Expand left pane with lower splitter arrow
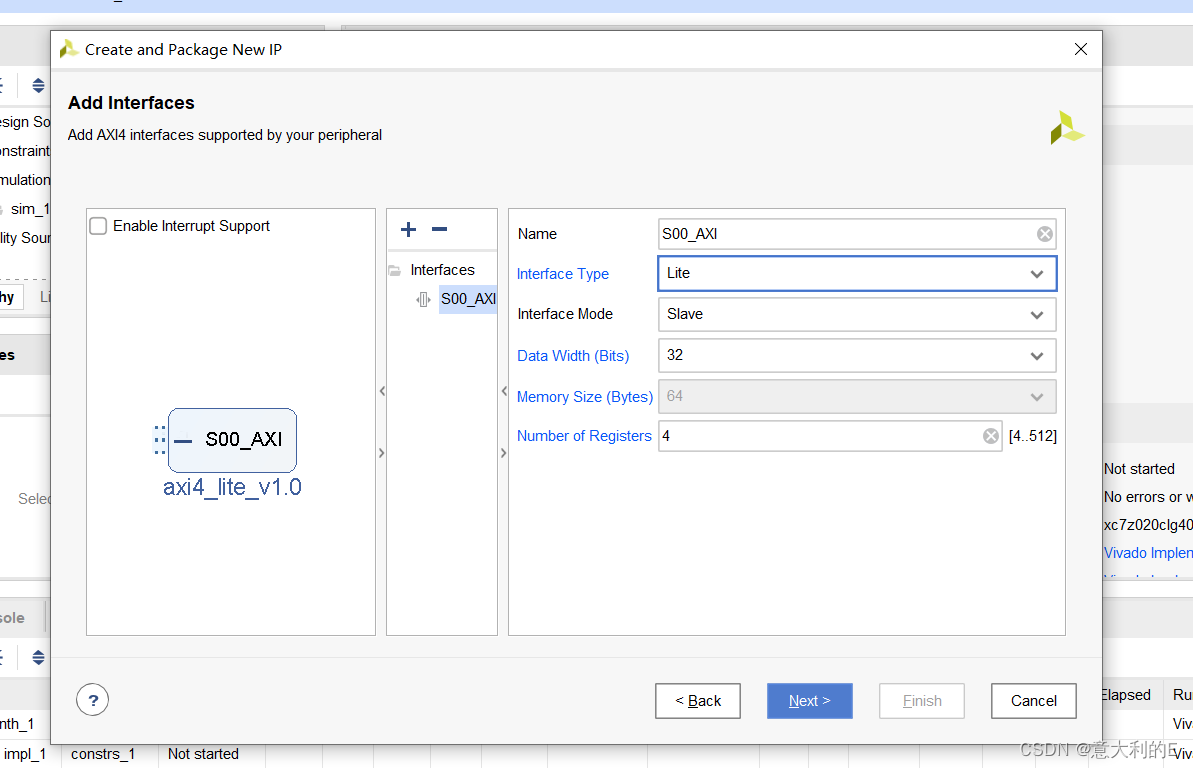The image size is (1193, 768). [382, 453]
